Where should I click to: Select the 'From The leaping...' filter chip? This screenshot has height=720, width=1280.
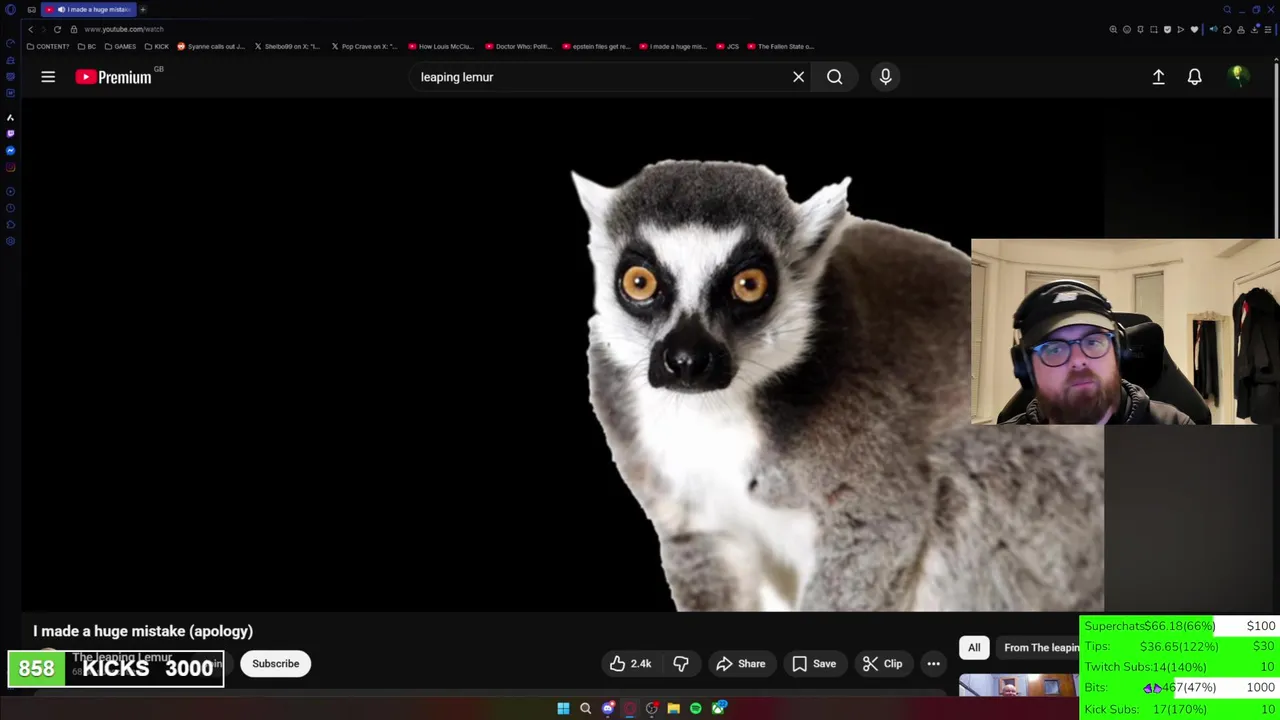1040,648
